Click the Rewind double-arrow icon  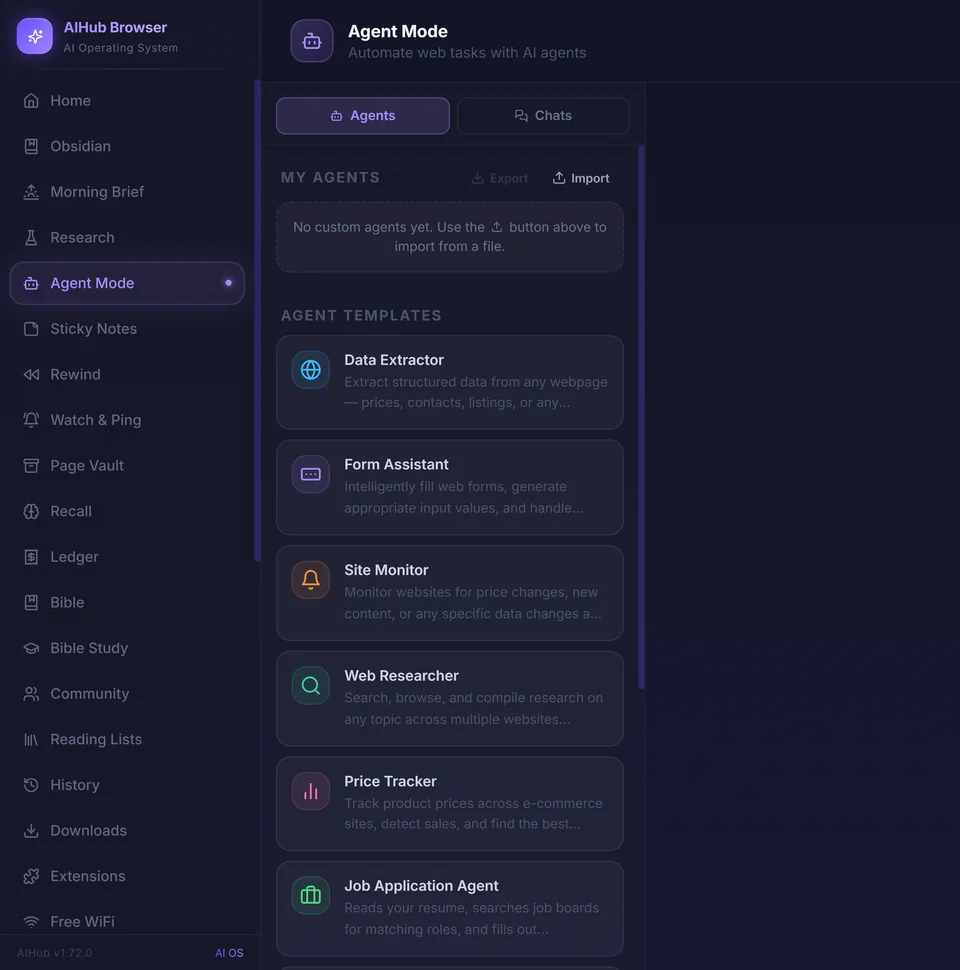tap(31, 374)
